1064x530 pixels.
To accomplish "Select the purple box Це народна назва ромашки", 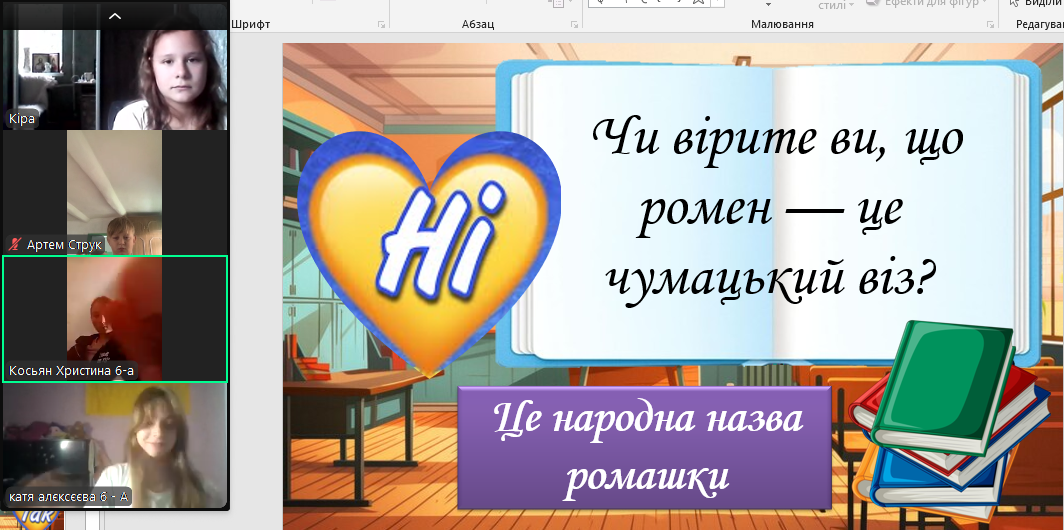I will [645, 448].
